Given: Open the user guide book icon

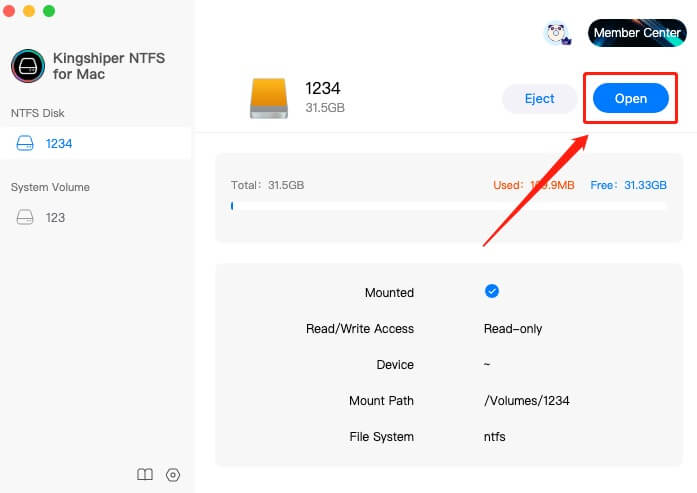Looking at the screenshot, I should pos(145,474).
